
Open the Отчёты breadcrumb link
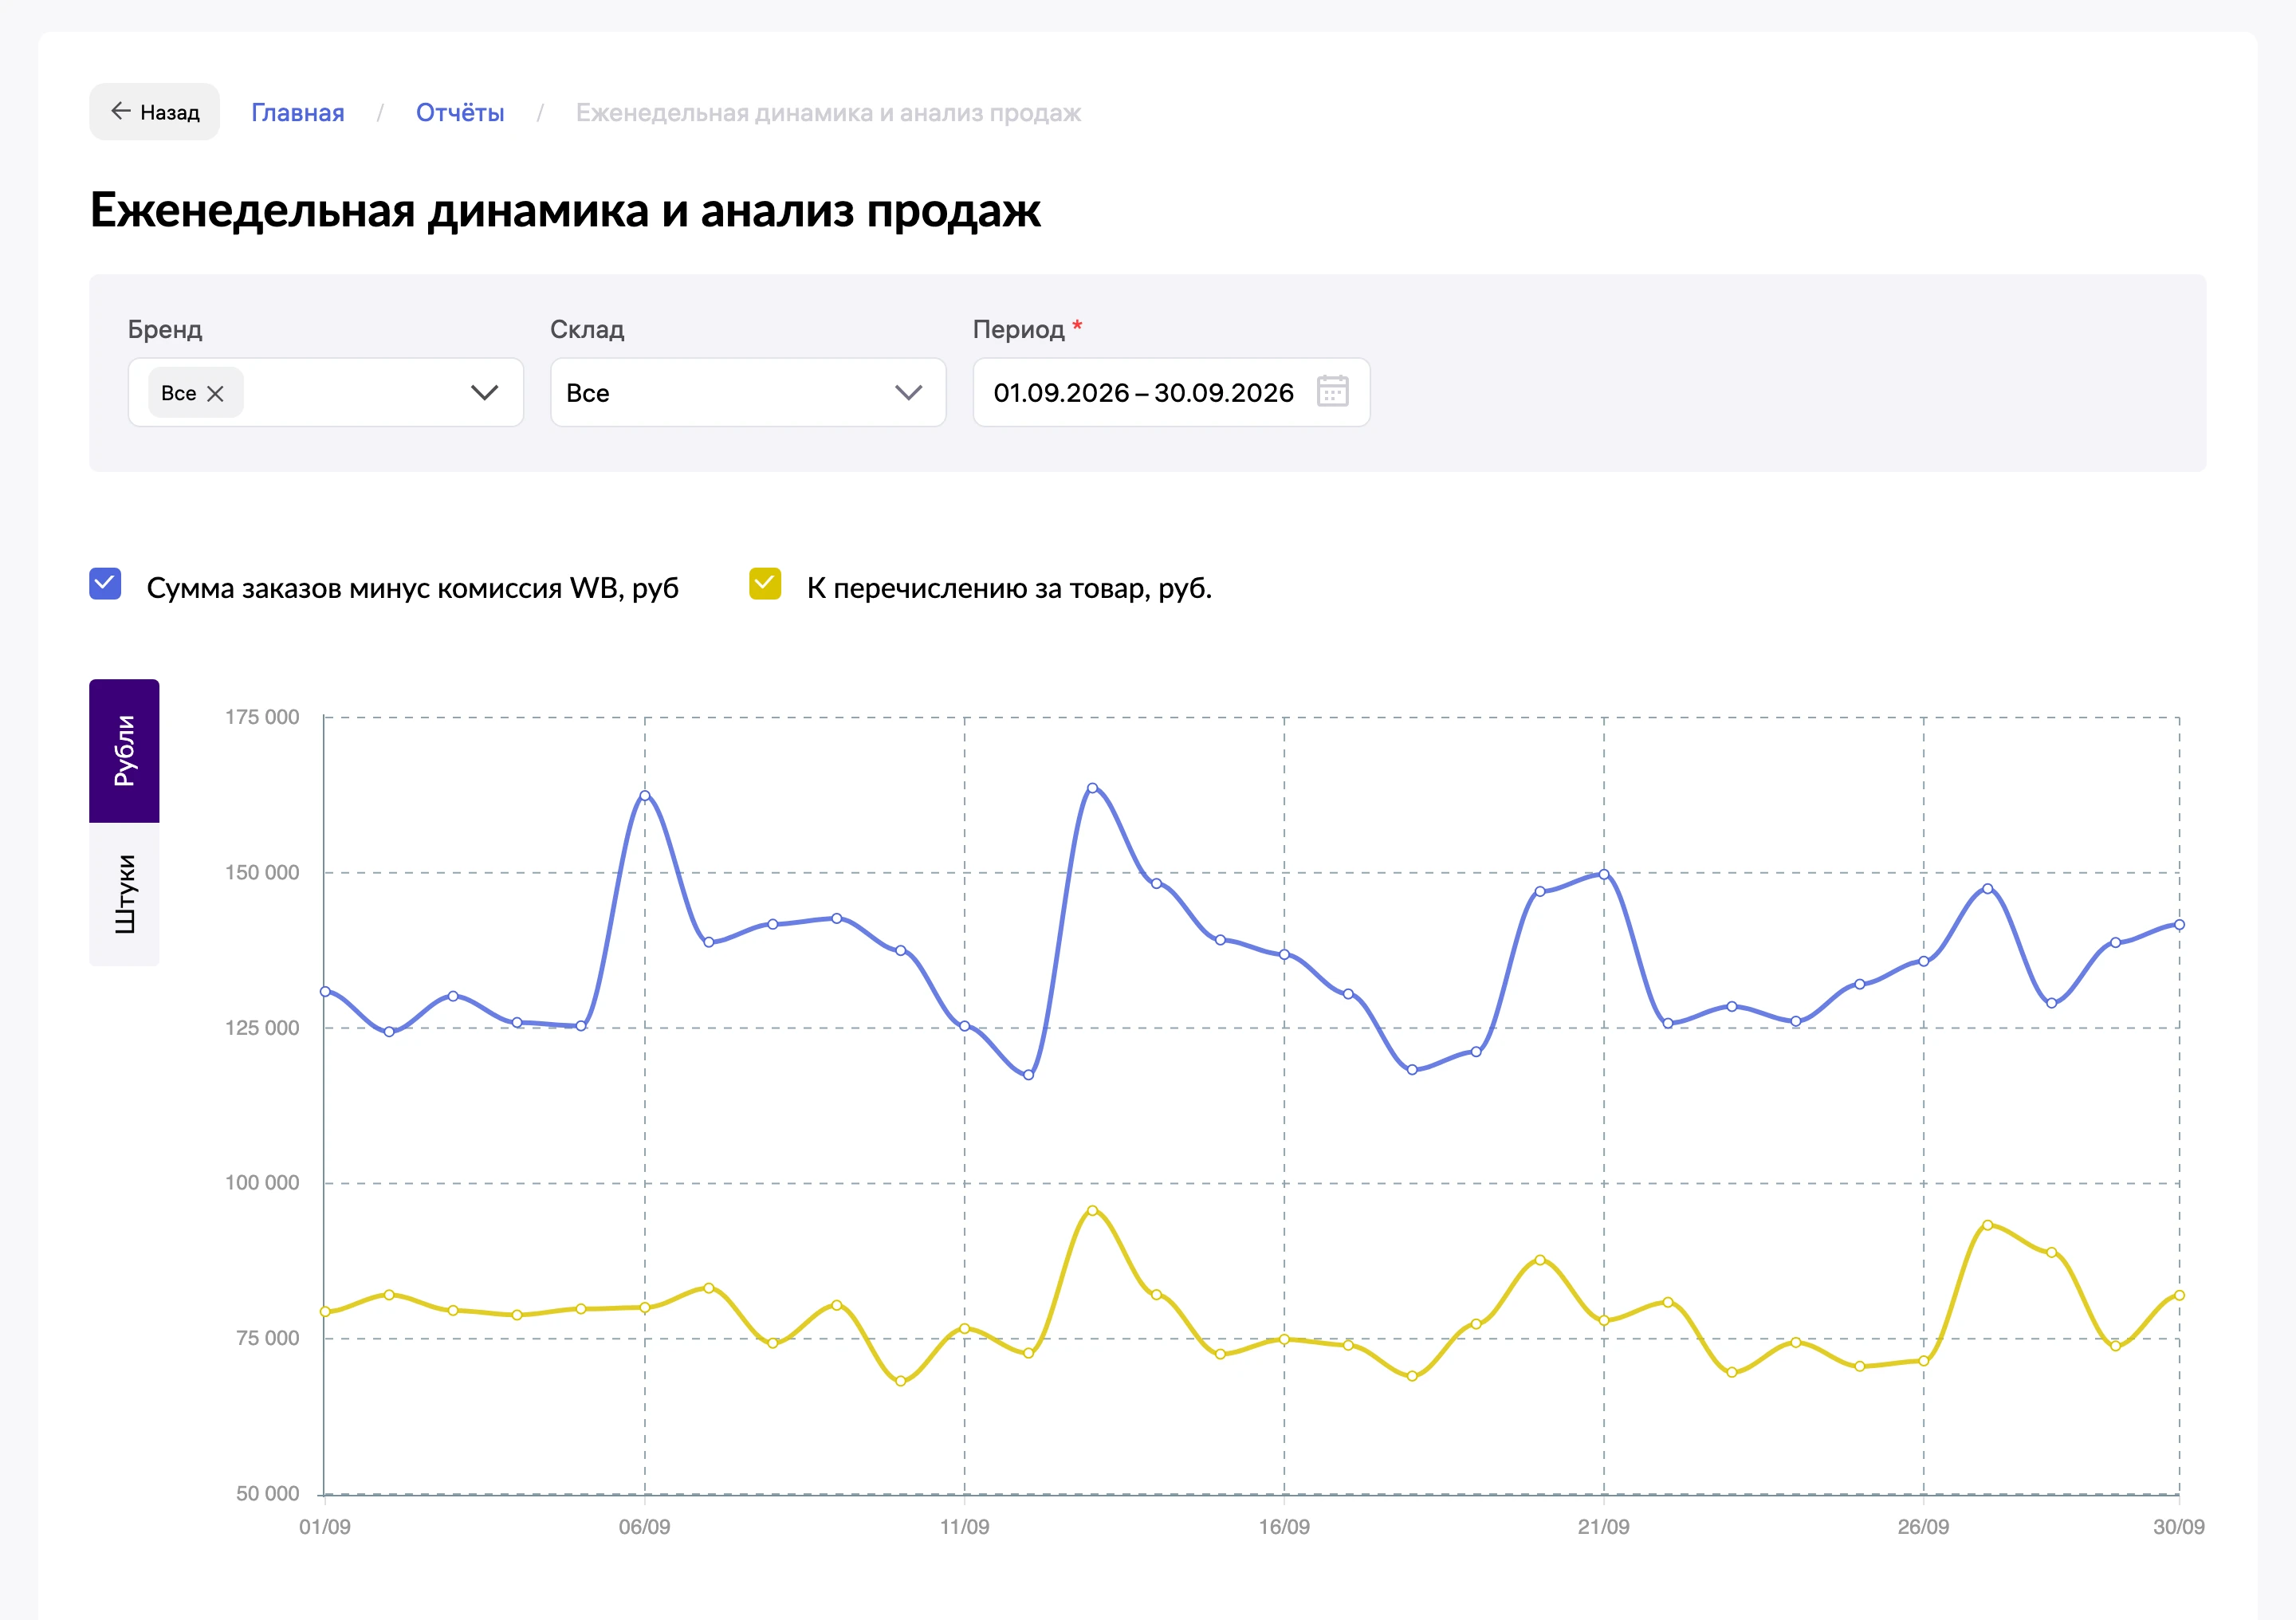click(x=460, y=113)
